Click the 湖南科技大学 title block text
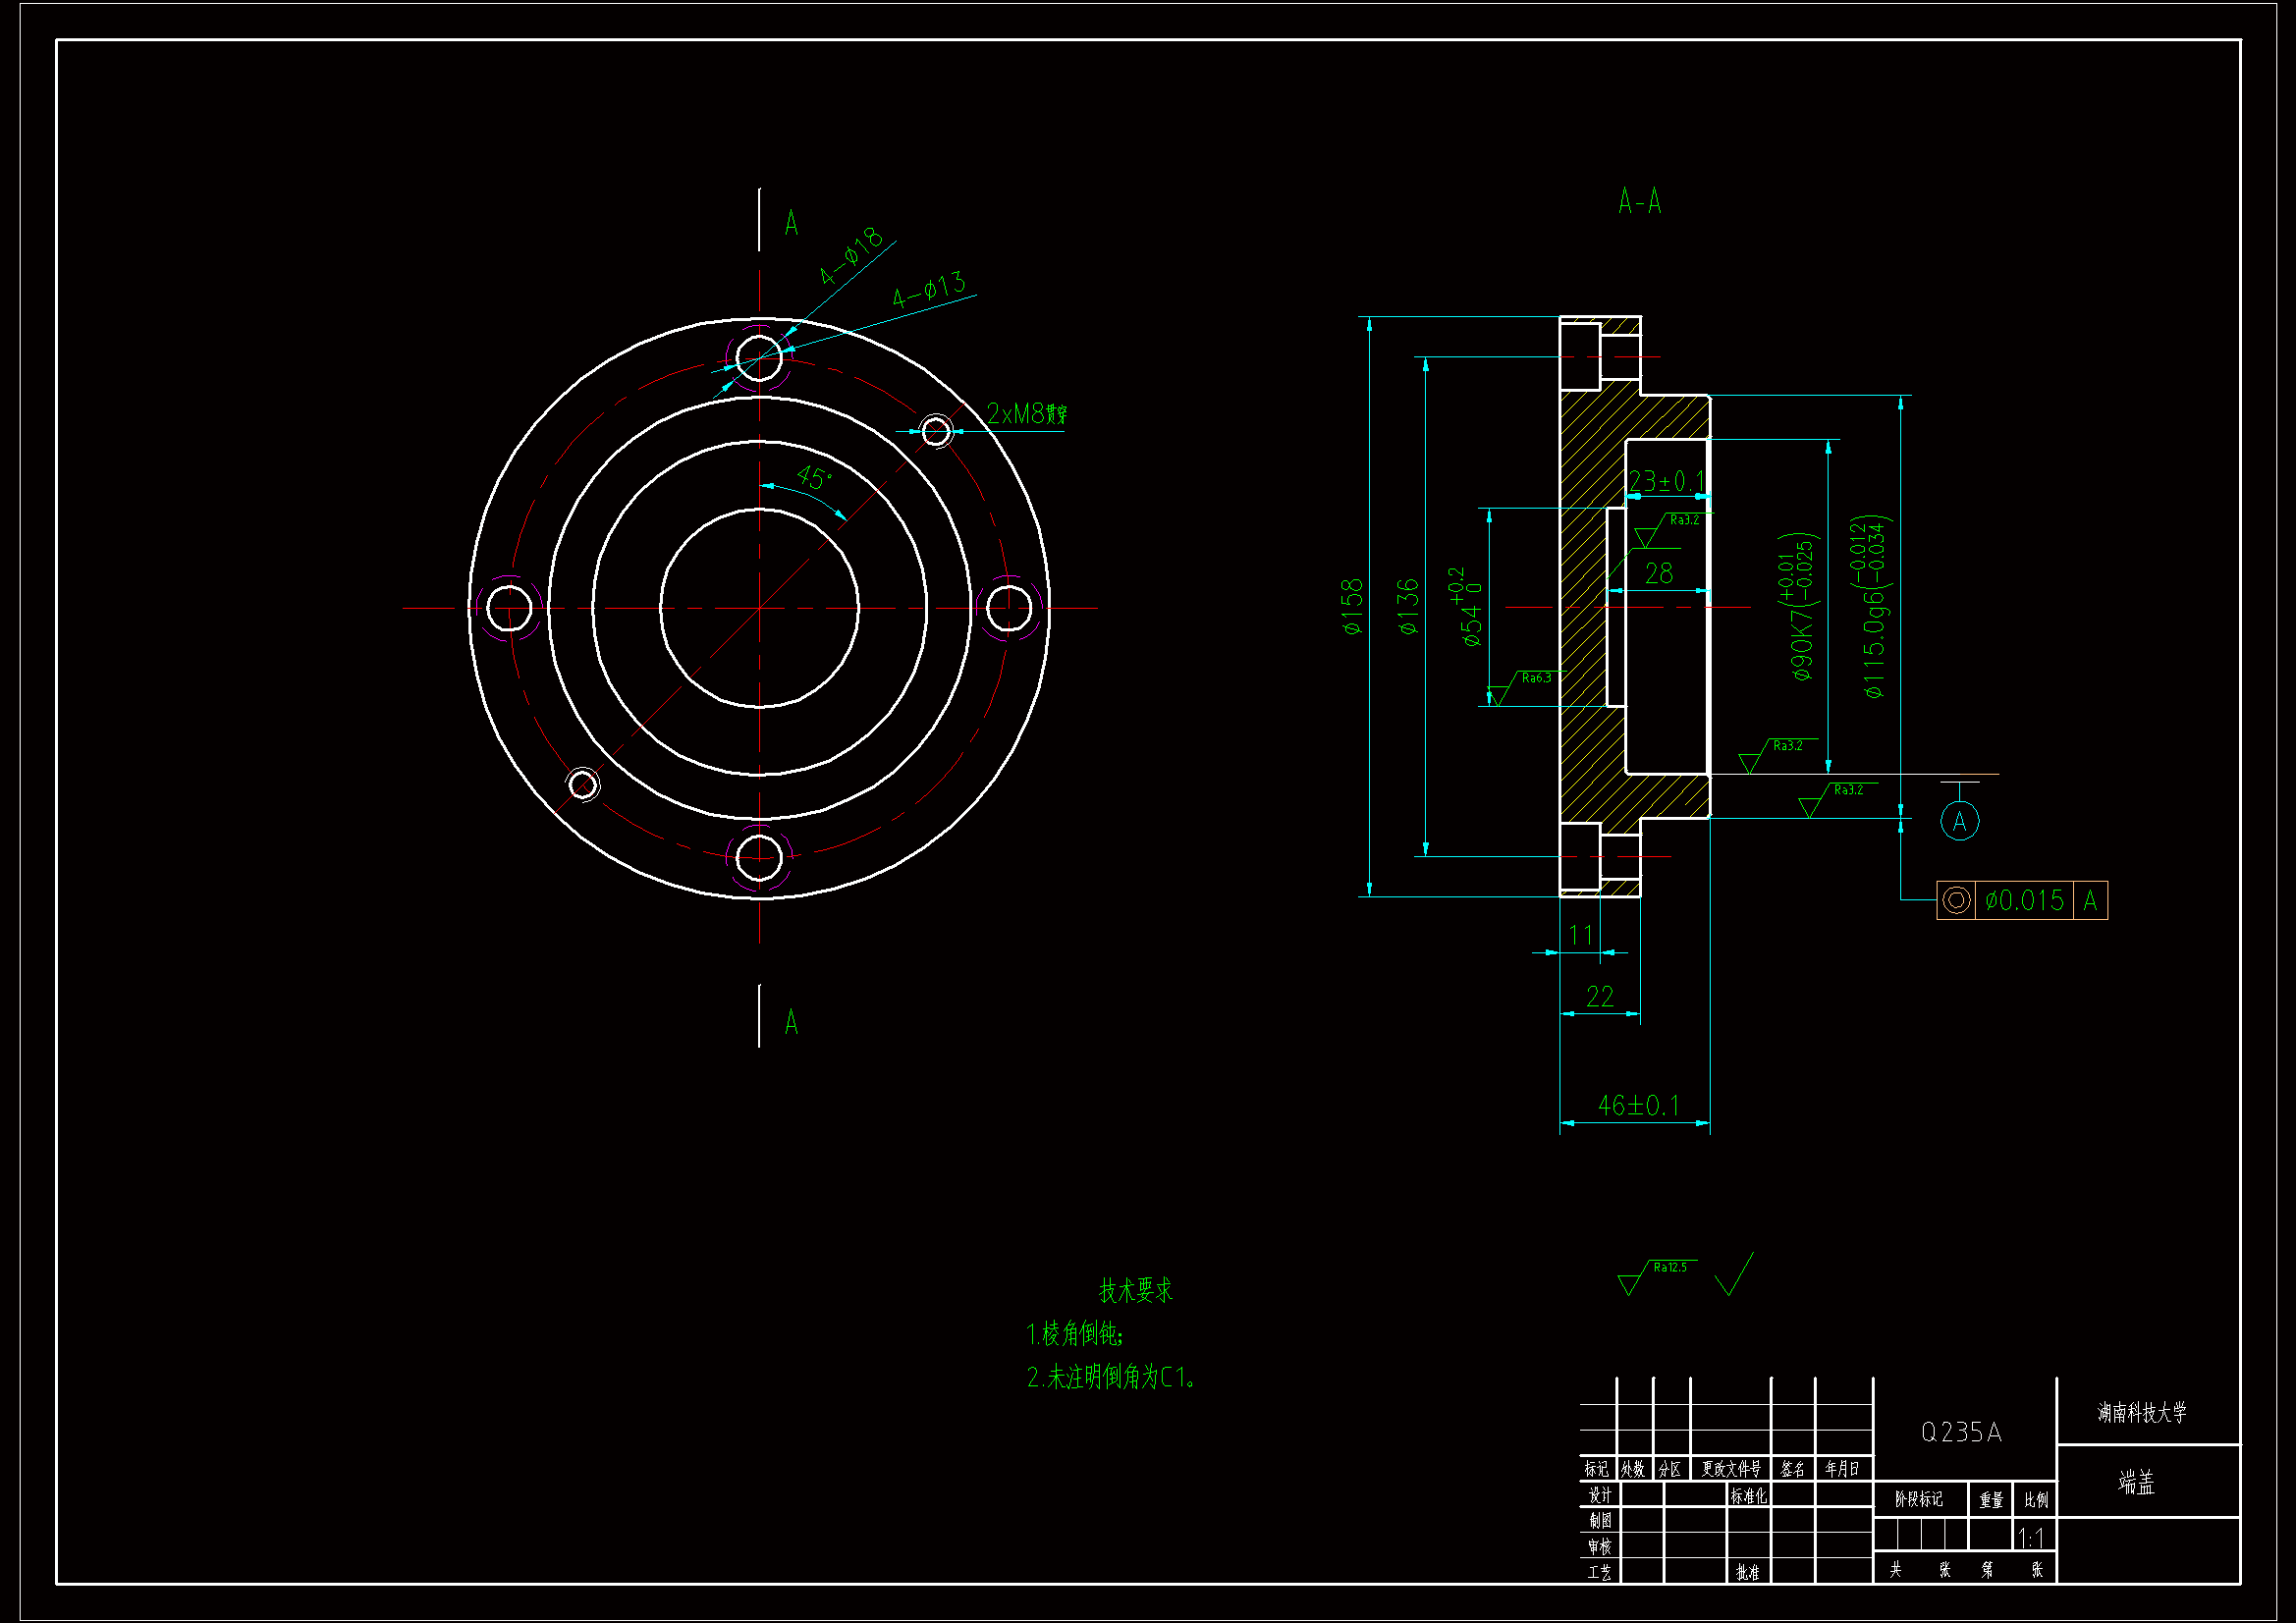Viewport: 2296px width, 1623px height. pyautogui.click(x=2141, y=1412)
